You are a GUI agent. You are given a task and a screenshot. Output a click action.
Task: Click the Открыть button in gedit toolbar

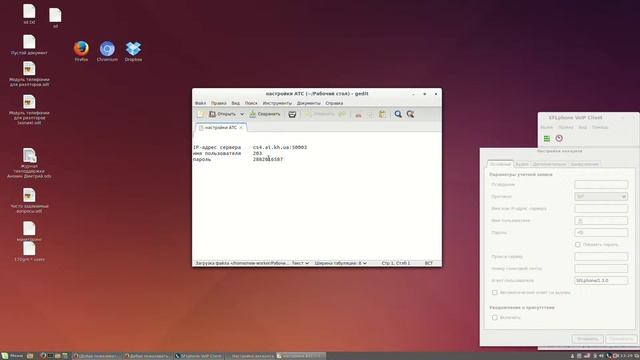[x=222, y=114]
